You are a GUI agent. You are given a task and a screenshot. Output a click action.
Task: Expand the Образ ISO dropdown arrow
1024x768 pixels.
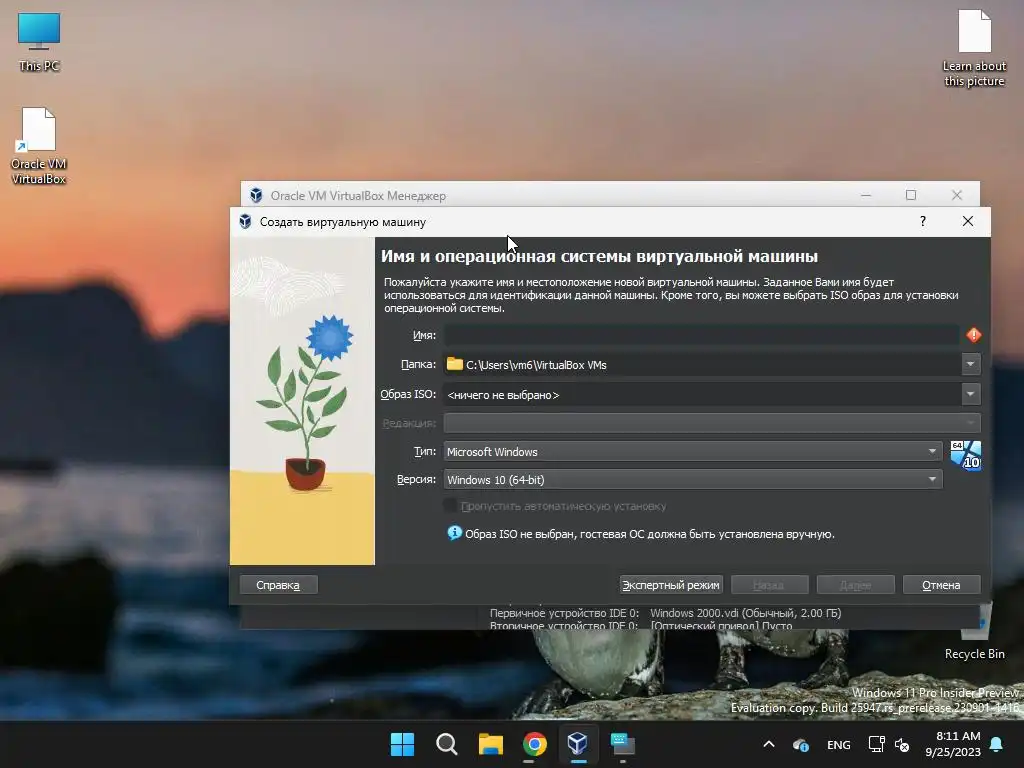(x=970, y=394)
